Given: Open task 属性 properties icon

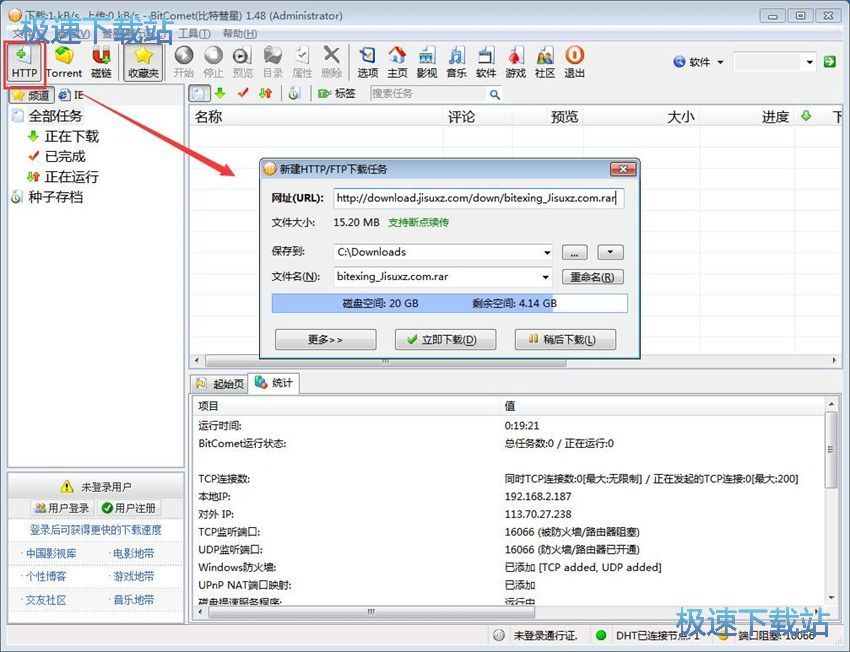Looking at the screenshot, I should 302,62.
